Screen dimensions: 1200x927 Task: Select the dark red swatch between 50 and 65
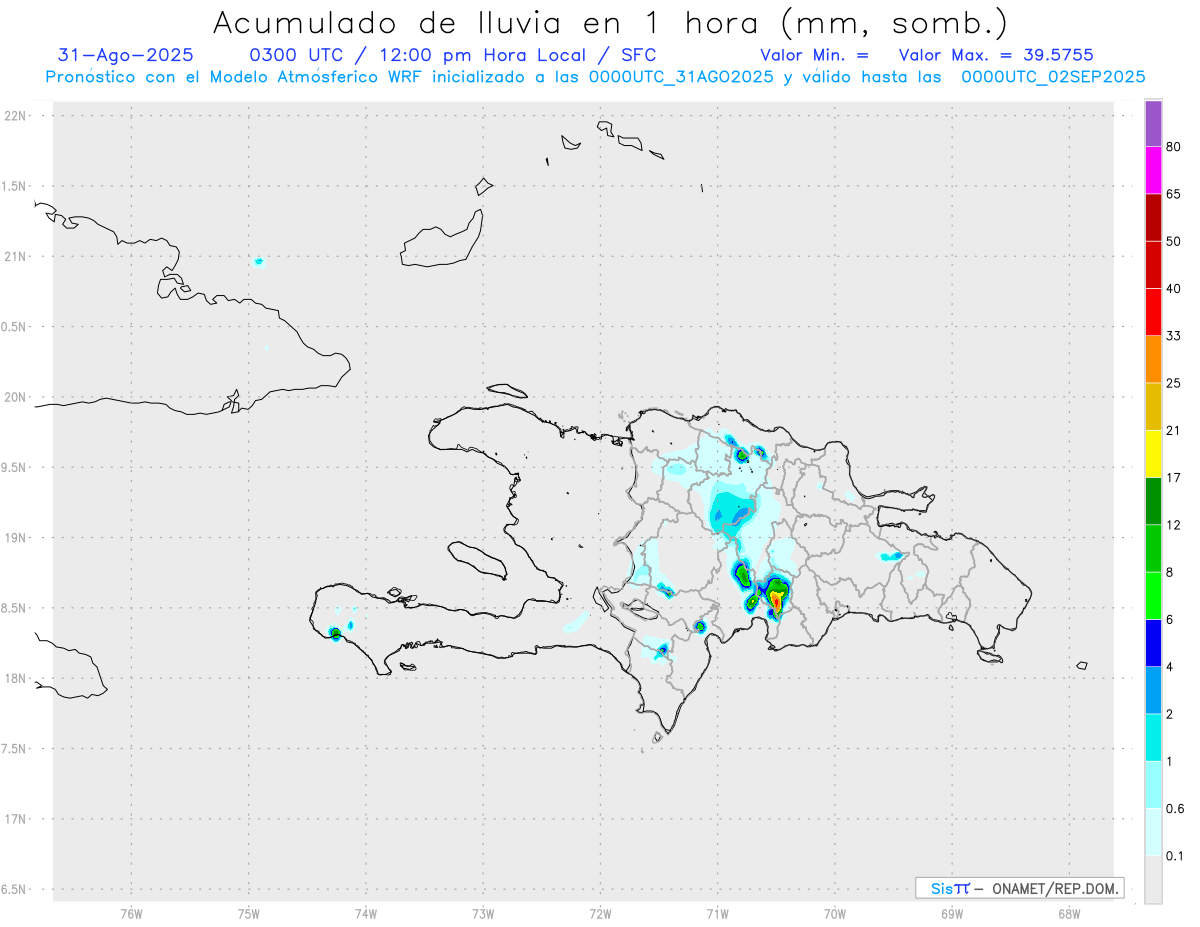tap(1153, 218)
